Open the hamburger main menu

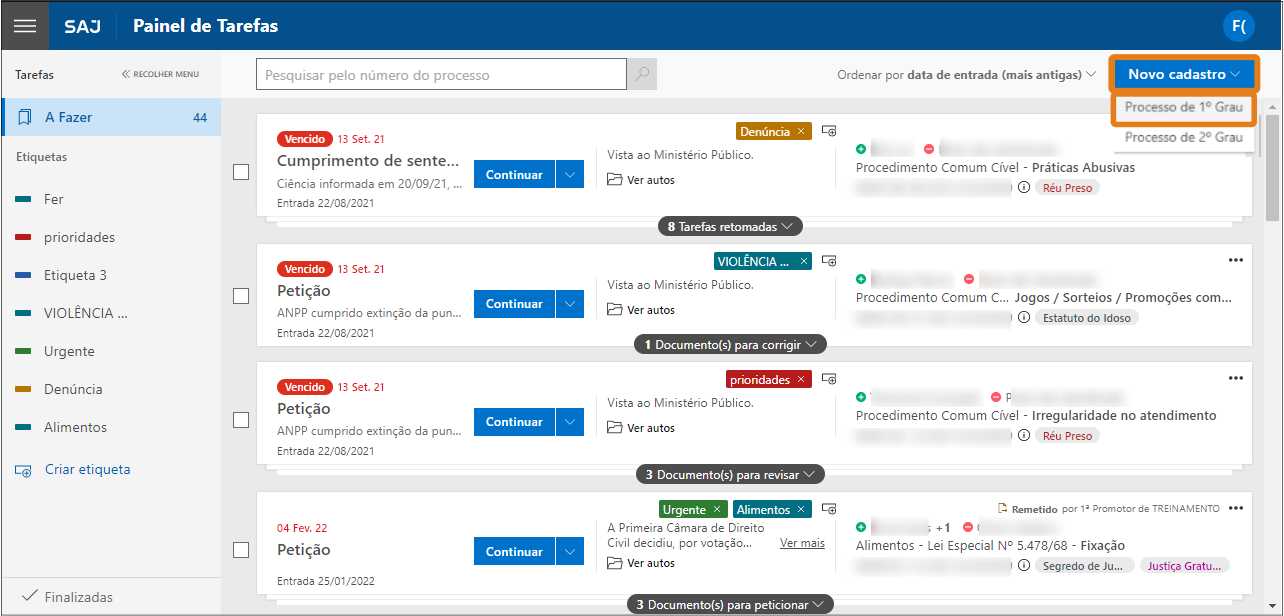point(24,26)
